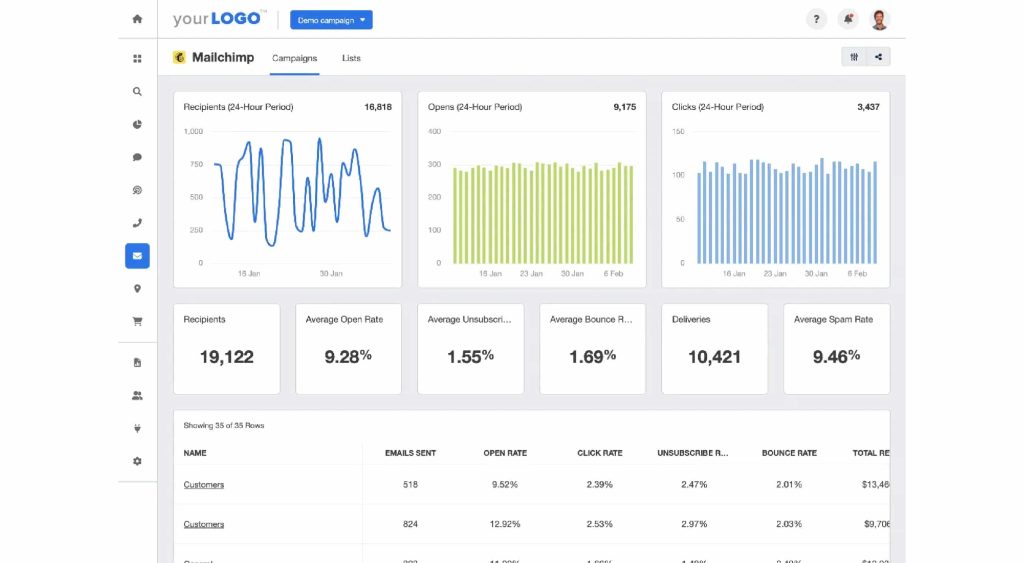Click the 2.53% click rate cell
This screenshot has height=563, width=1024.
tap(600, 524)
